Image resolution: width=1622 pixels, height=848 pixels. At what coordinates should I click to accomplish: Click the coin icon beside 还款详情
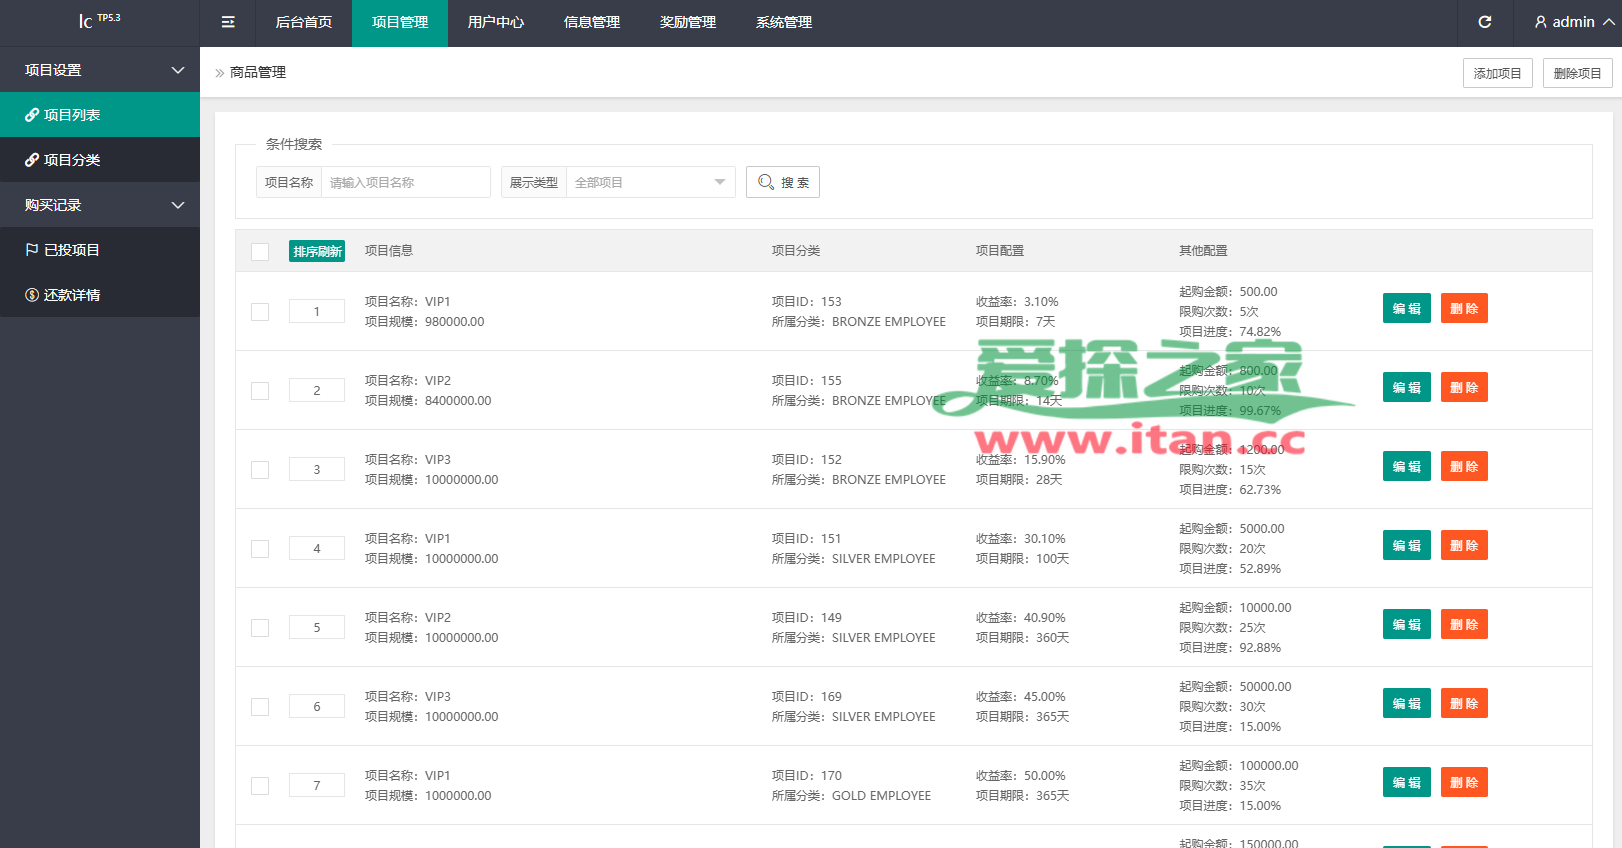[x=32, y=295]
